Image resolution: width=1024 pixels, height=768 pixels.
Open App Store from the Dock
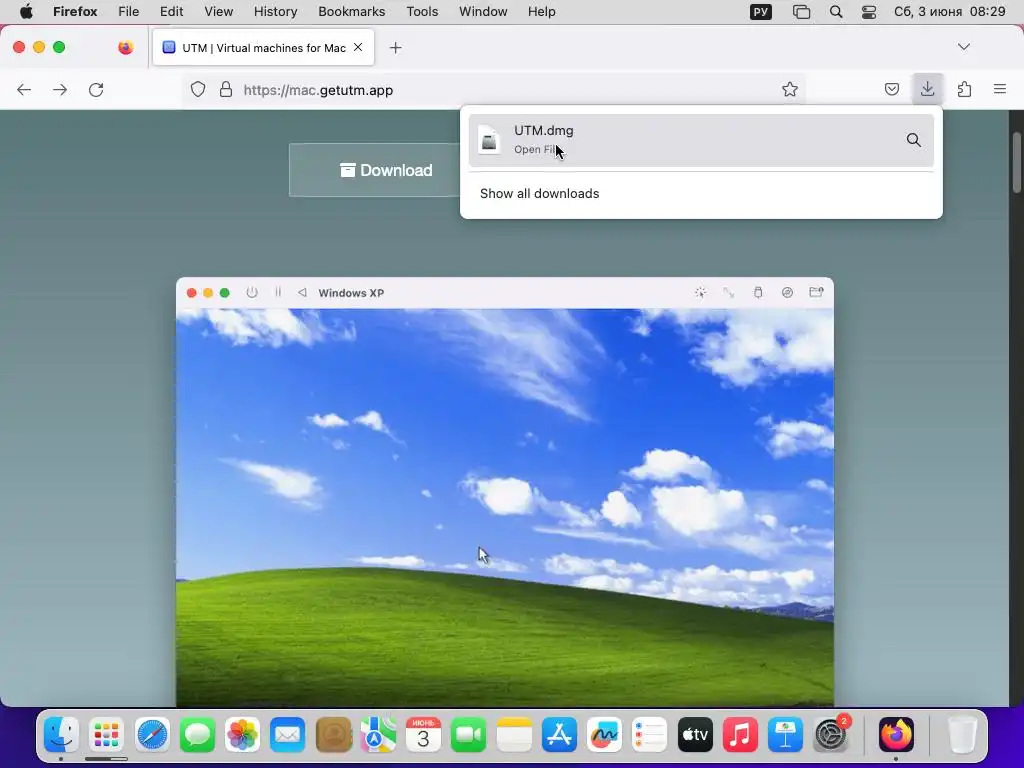click(x=559, y=736)
